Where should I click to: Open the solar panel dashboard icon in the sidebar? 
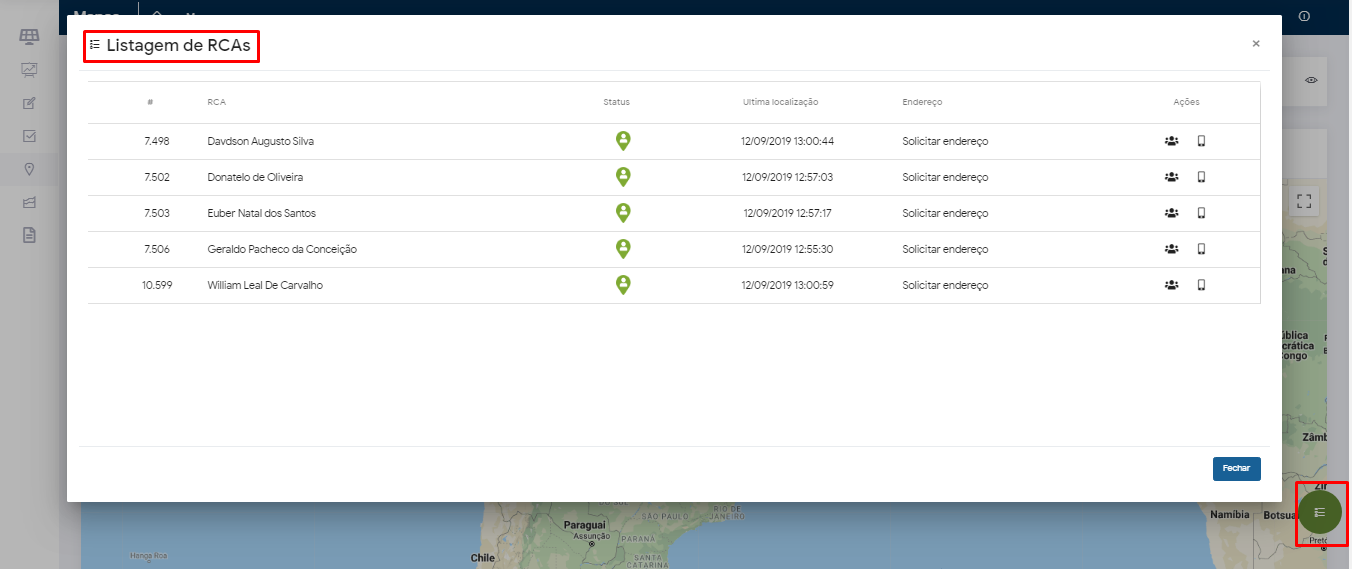coord(29,37)
